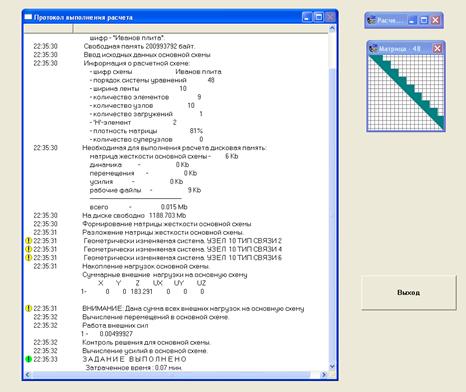
Task: Click the 'перемещения' 0 Kb row
Action: point(143,173)
